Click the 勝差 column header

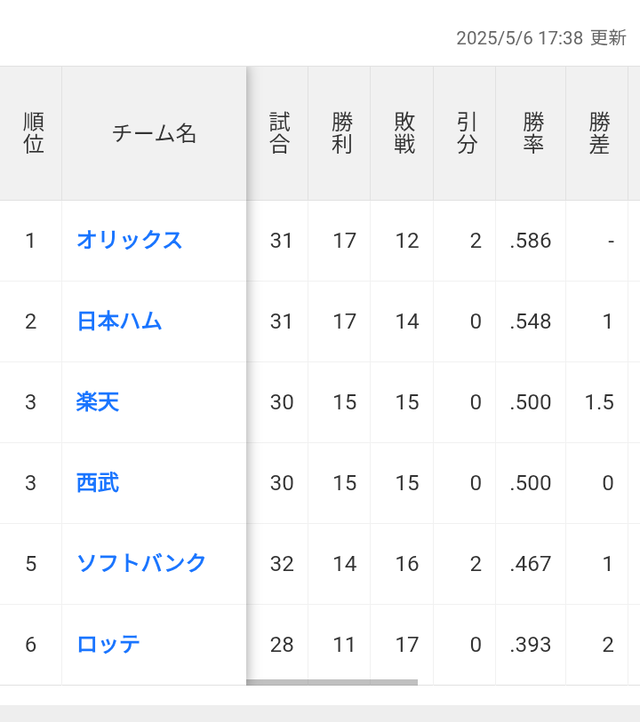coord(597,134)
